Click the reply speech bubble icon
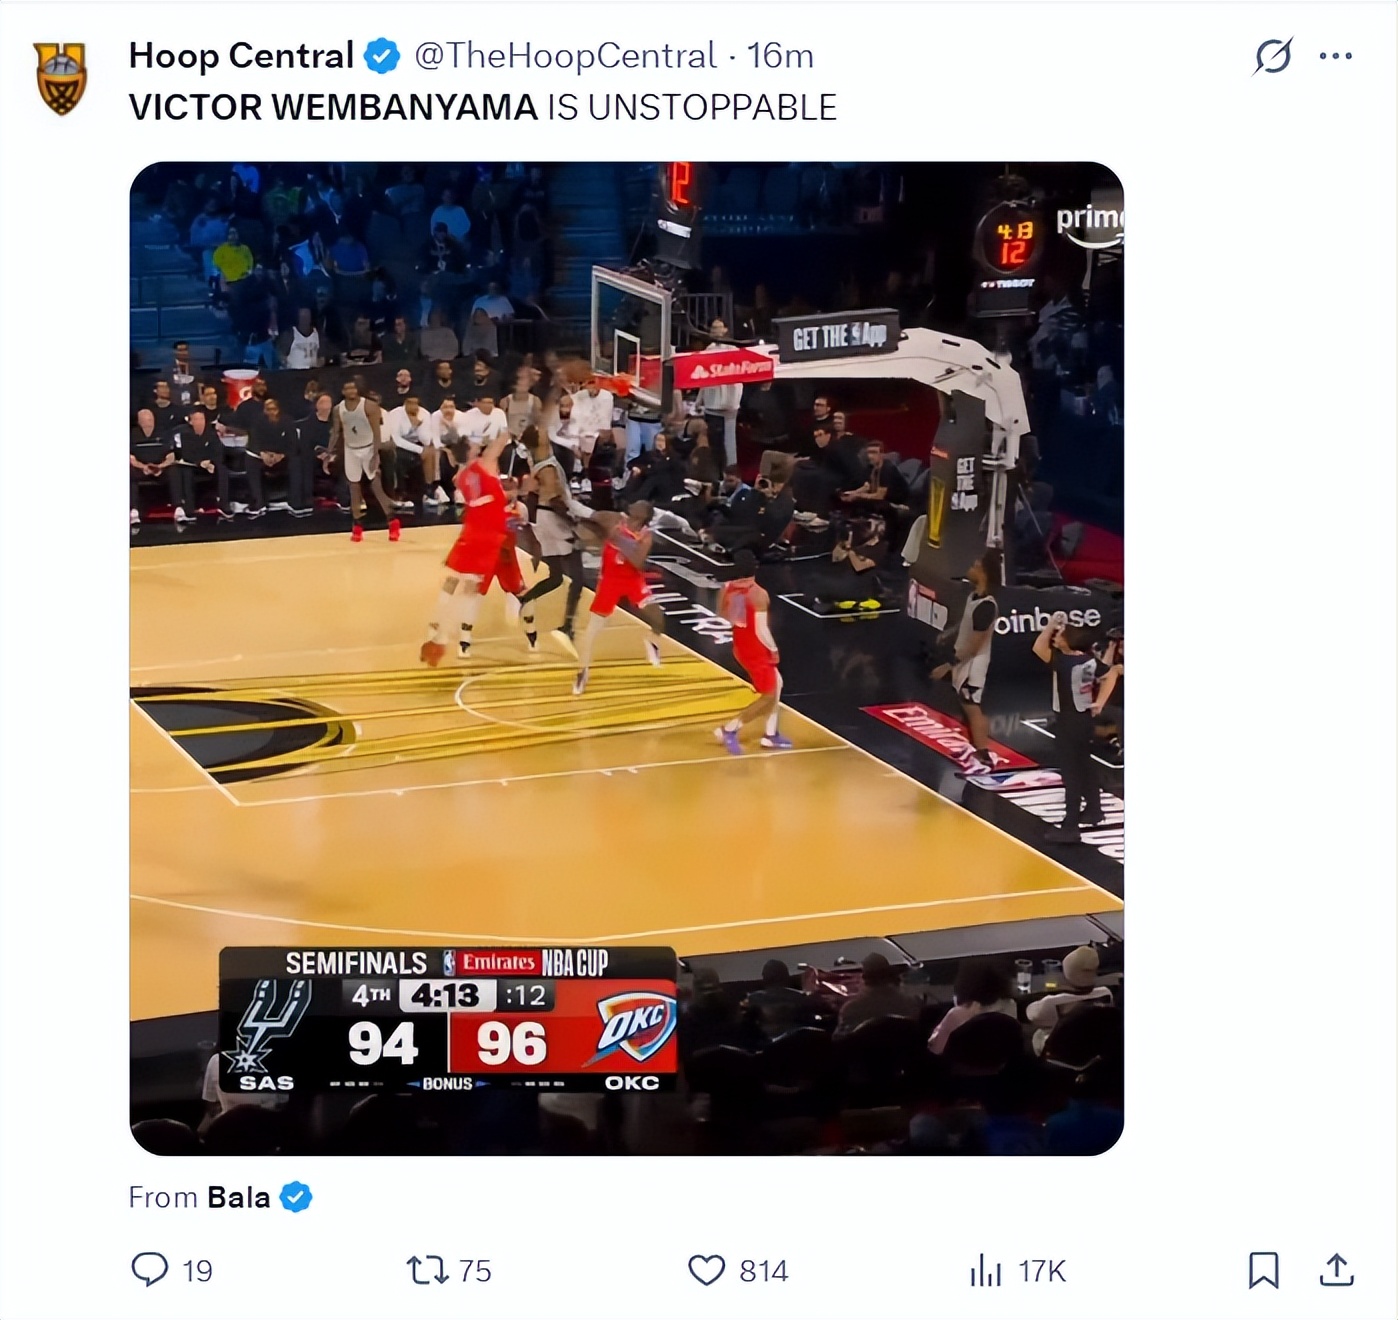 150,1270
